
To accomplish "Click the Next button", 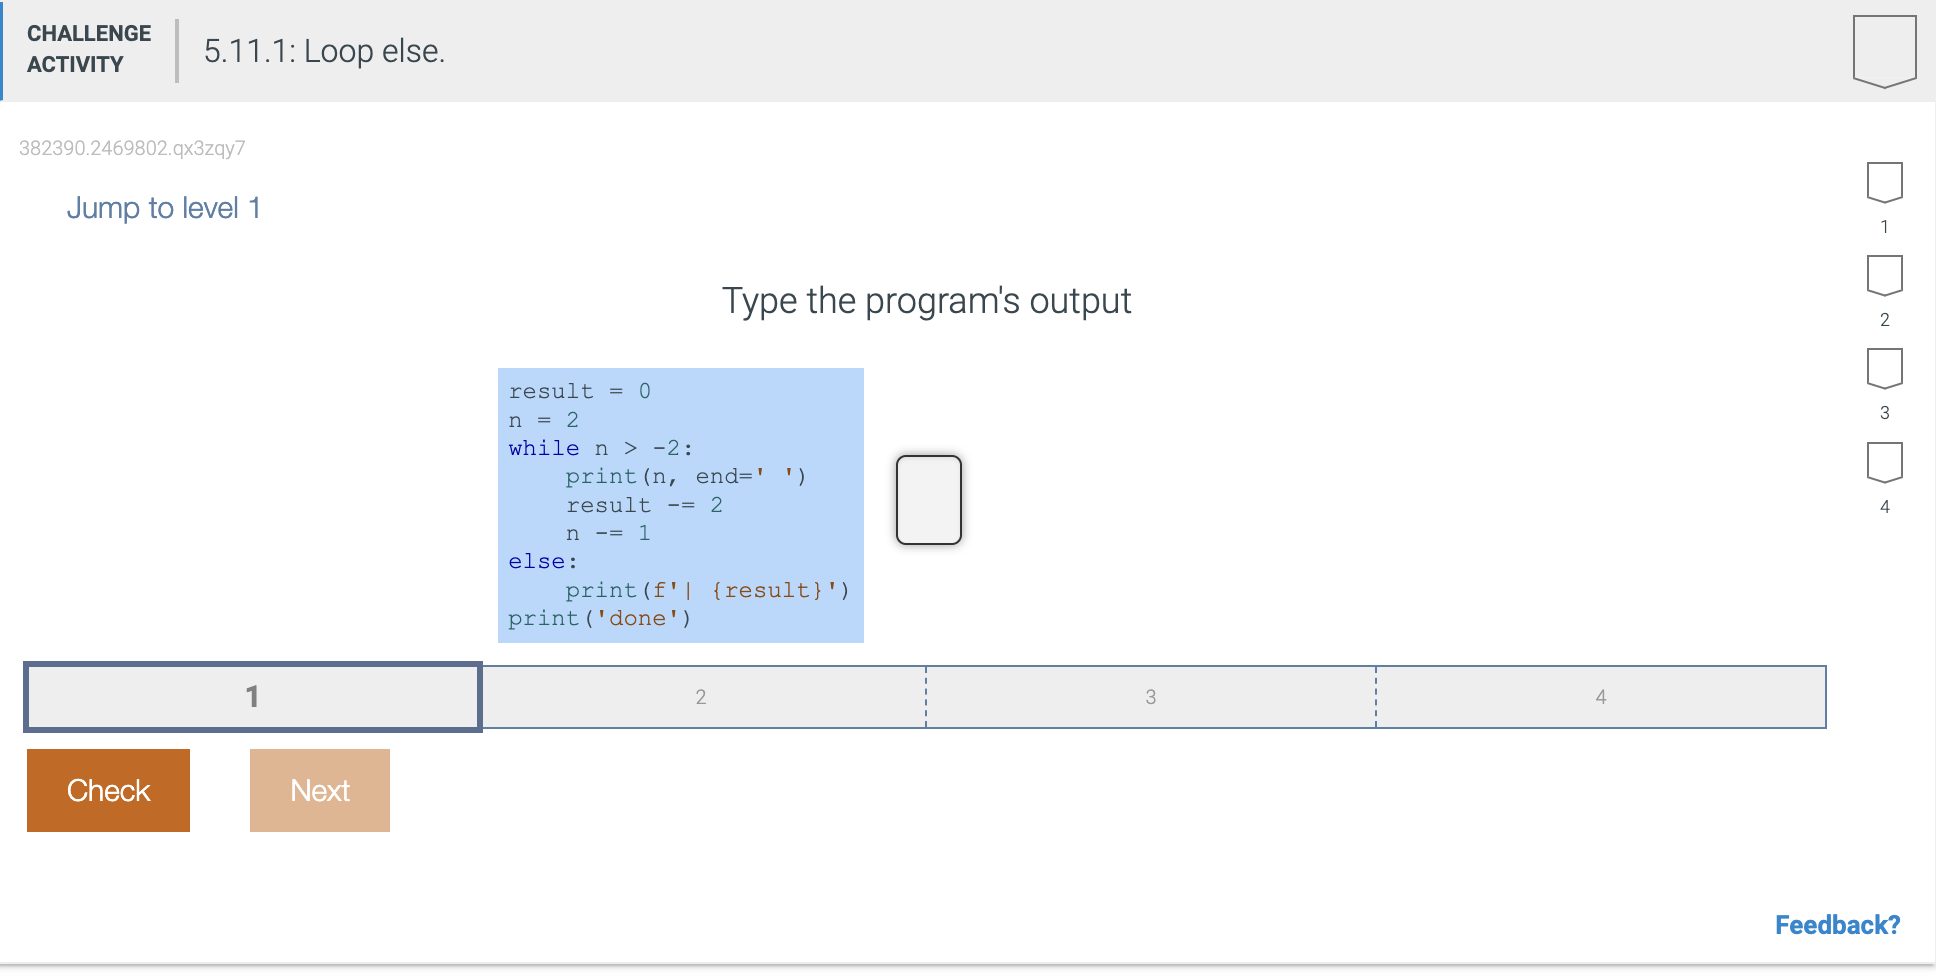I will tap(319, 790).
